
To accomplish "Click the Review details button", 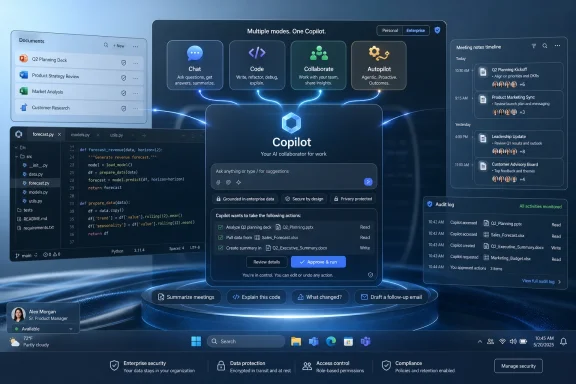I will tap(267, 262).
